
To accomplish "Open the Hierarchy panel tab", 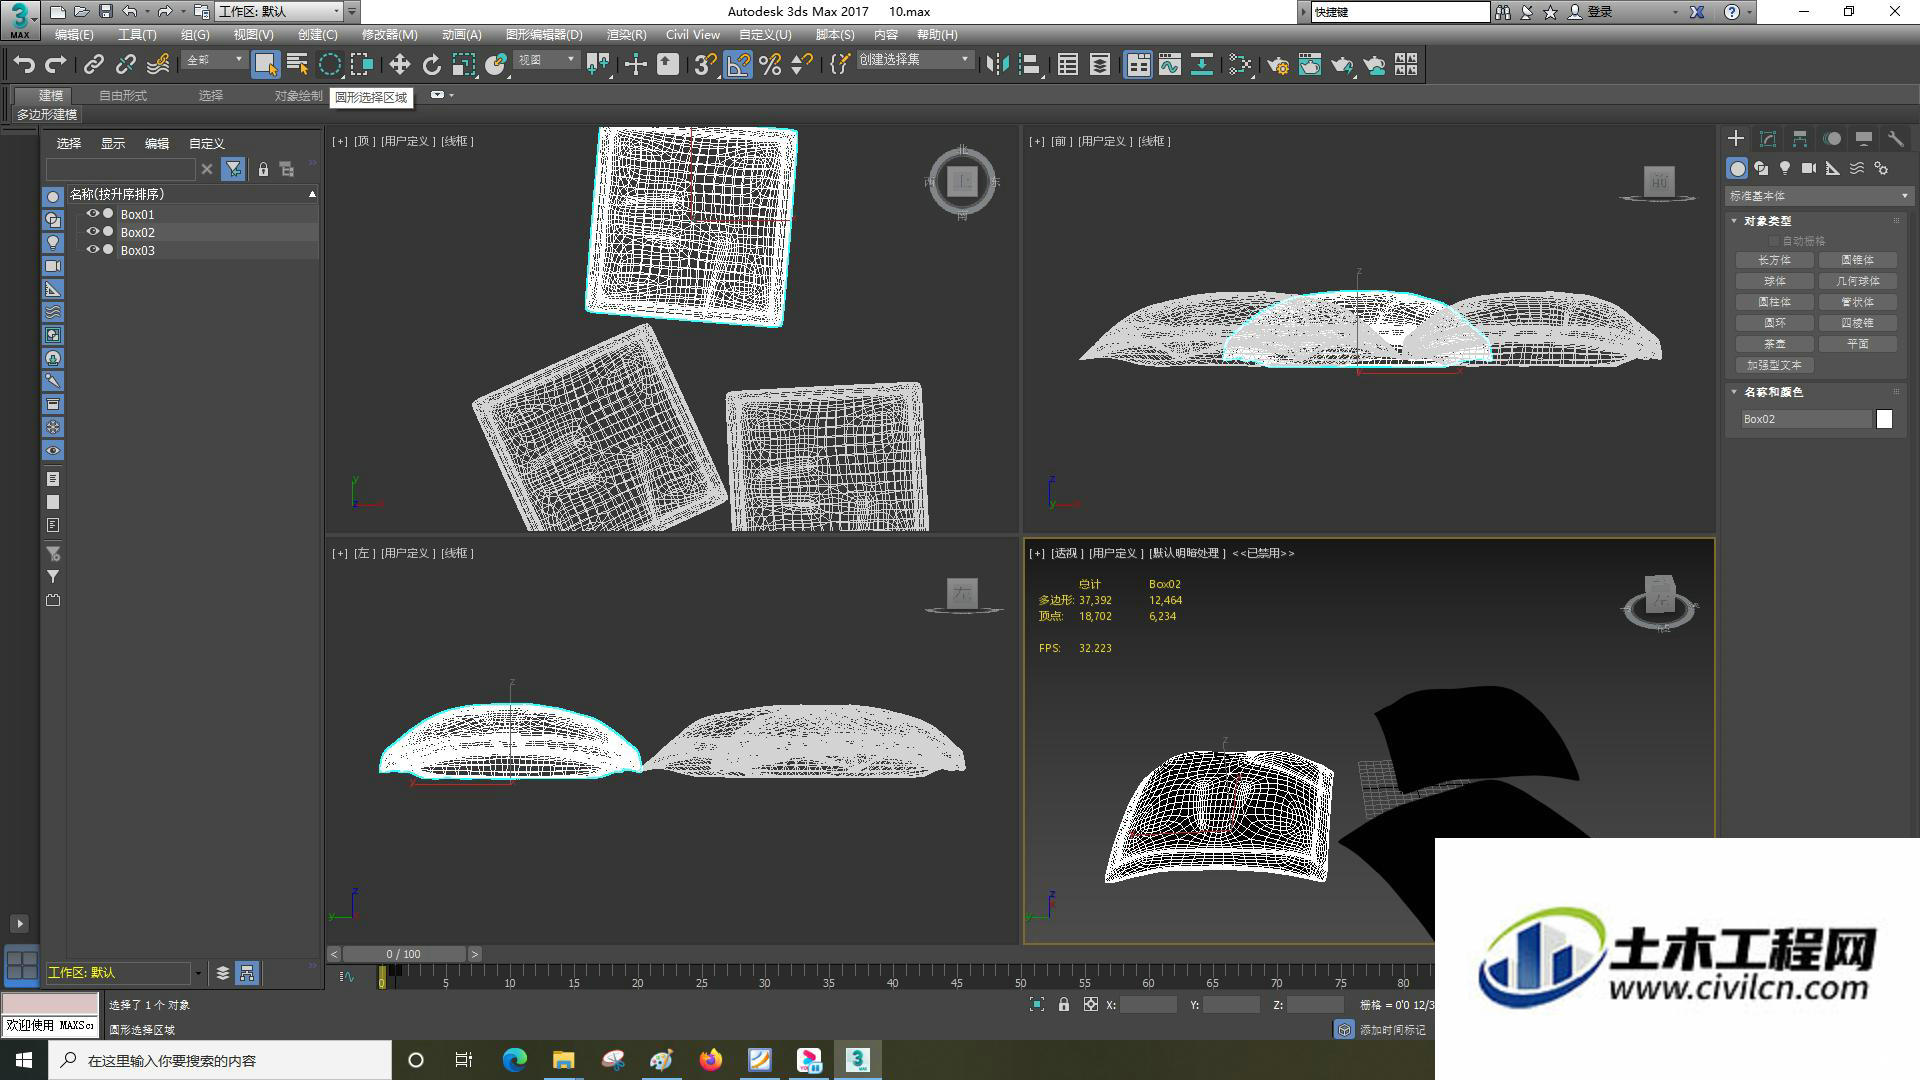I will click(x=1800, y=139).
